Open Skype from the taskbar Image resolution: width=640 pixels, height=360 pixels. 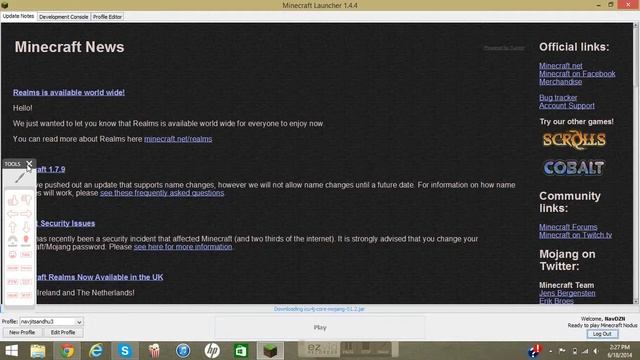pos(125,351)
